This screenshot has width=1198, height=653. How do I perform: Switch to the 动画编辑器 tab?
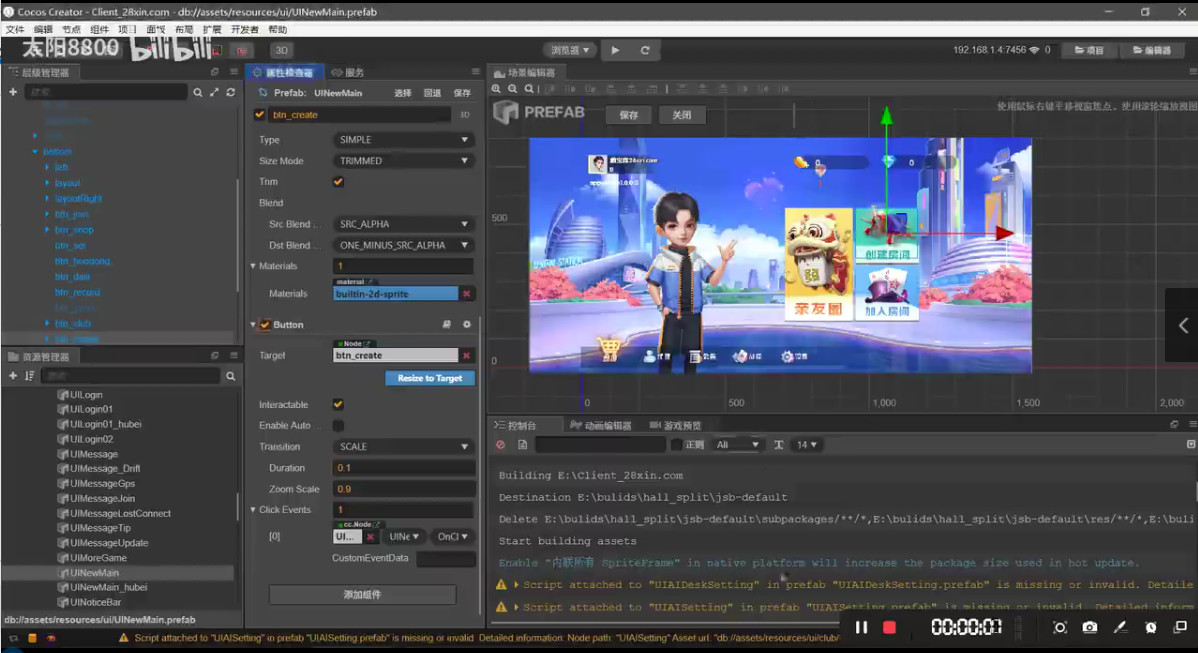click(x=601, y=425)
